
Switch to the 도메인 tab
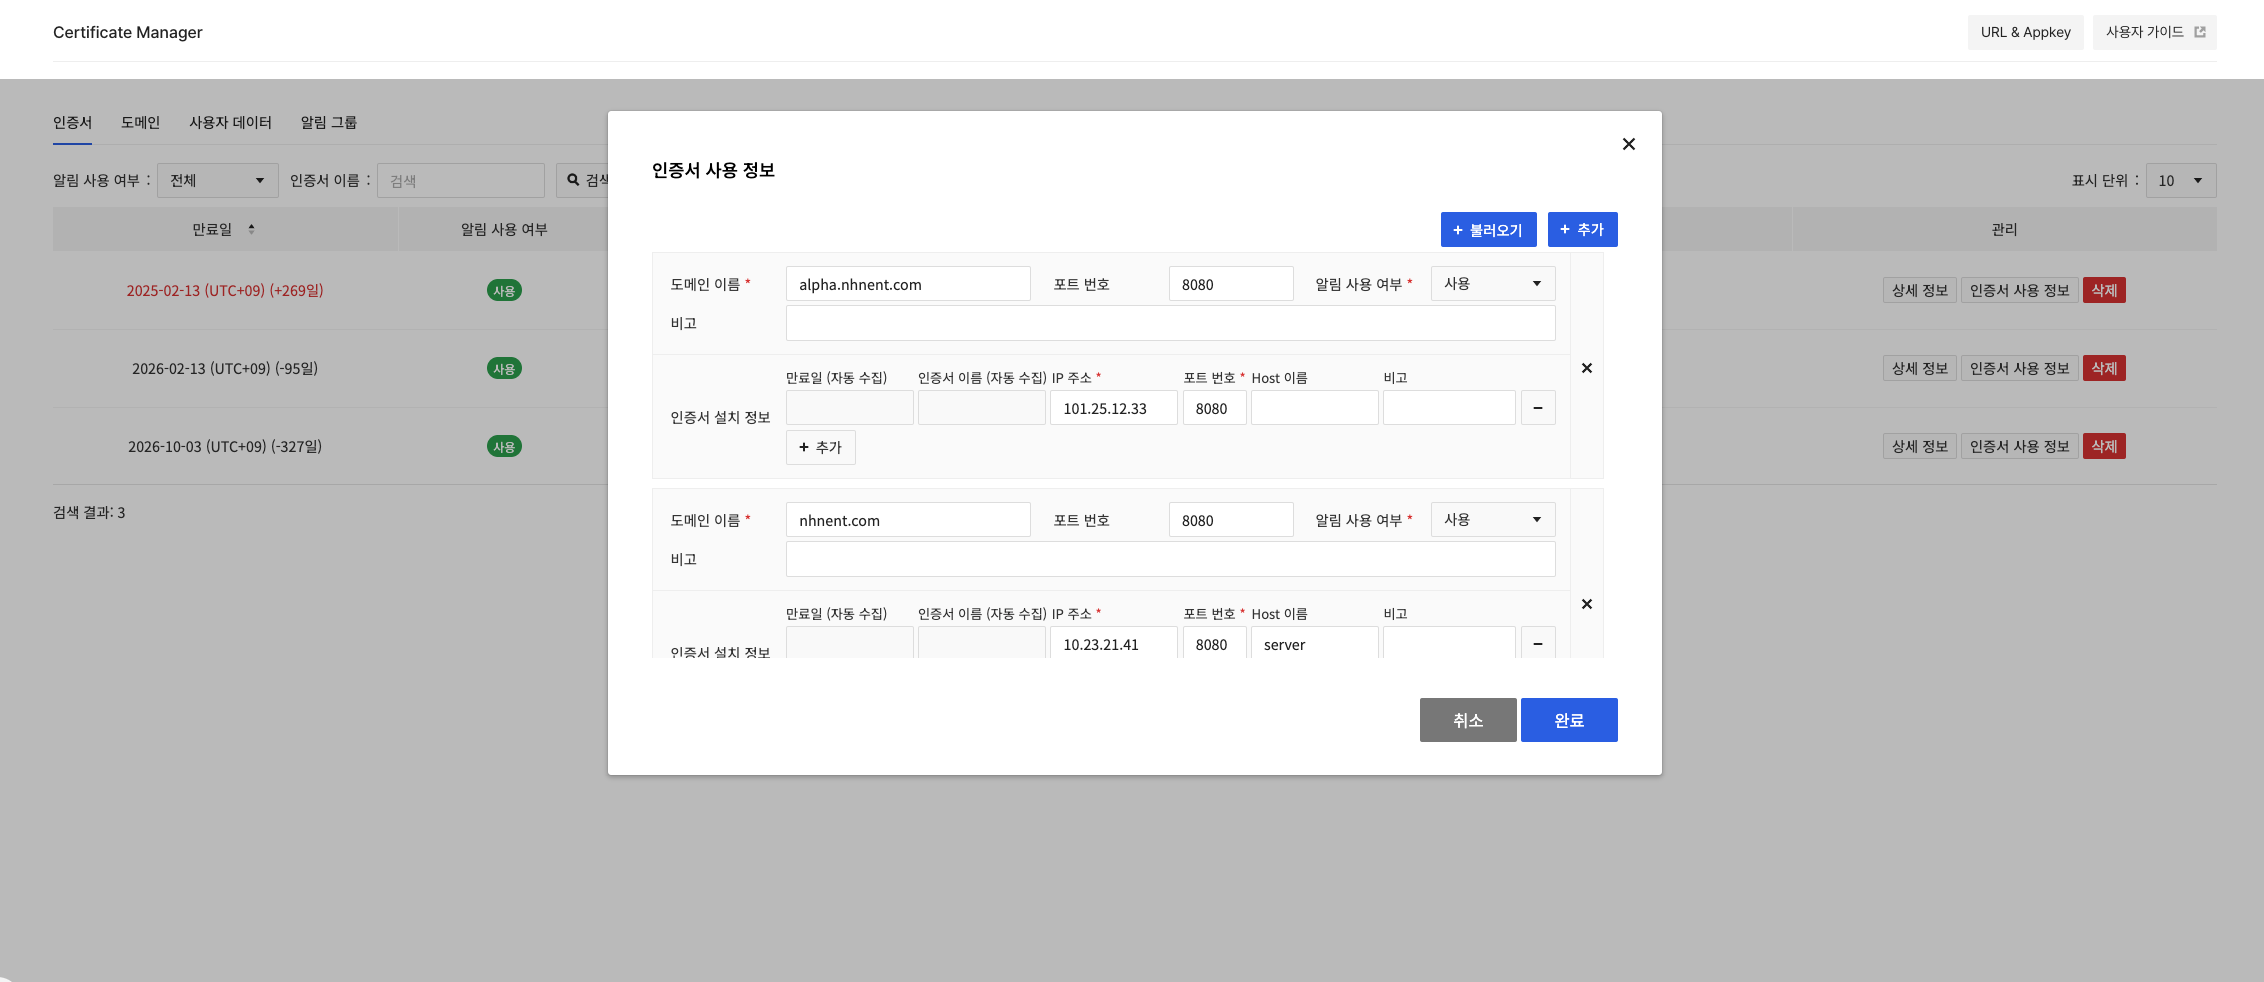point(140,122)
